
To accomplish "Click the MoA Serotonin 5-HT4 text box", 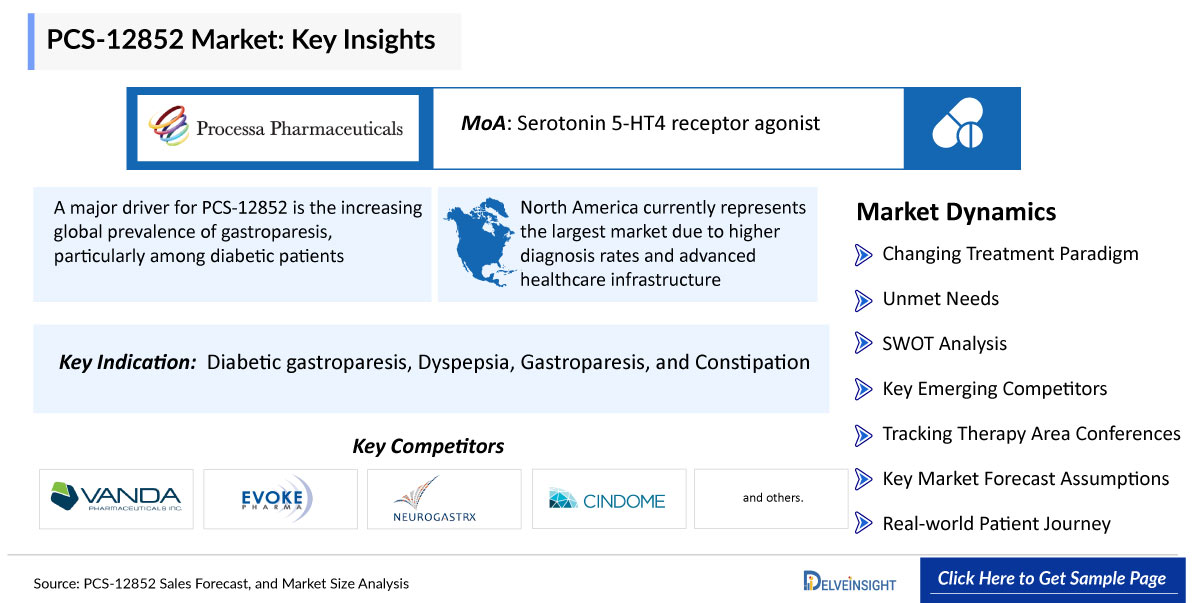I will 667,126.
